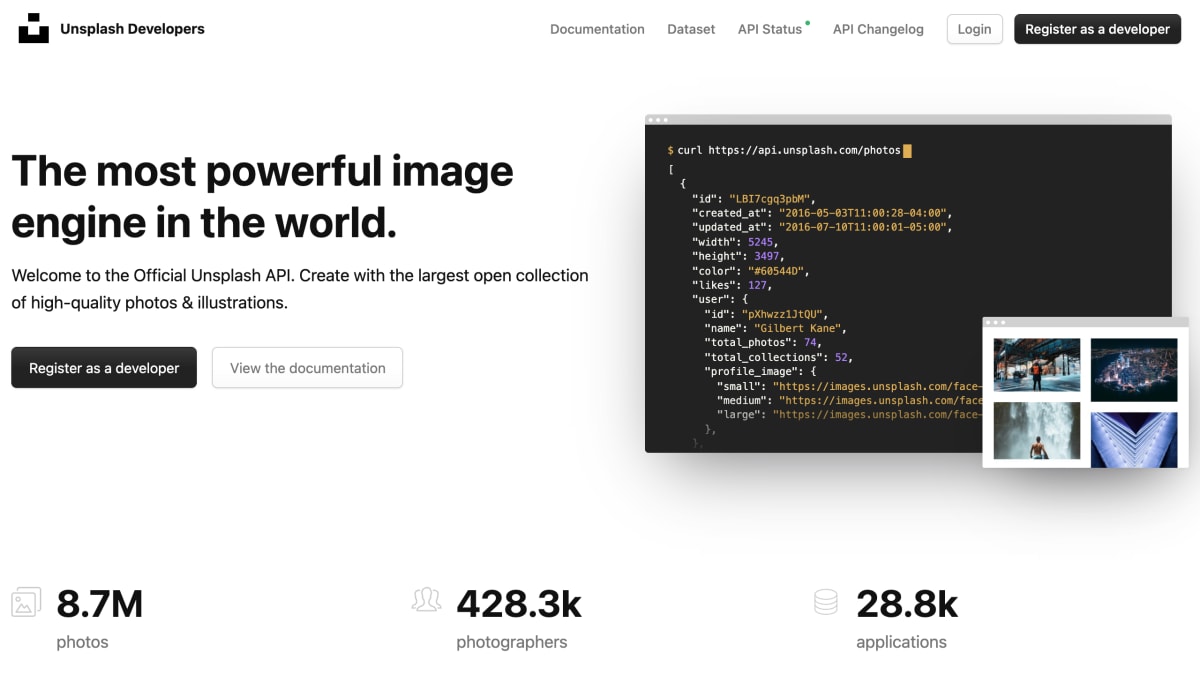The image size is (1200, 675).
Task: Click header Register as a developer button
Action: coord(1097,29)
